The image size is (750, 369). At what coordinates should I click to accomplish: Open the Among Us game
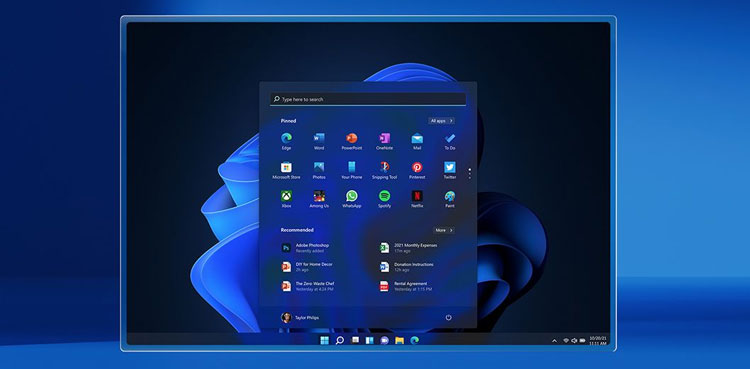click(319, 199)
